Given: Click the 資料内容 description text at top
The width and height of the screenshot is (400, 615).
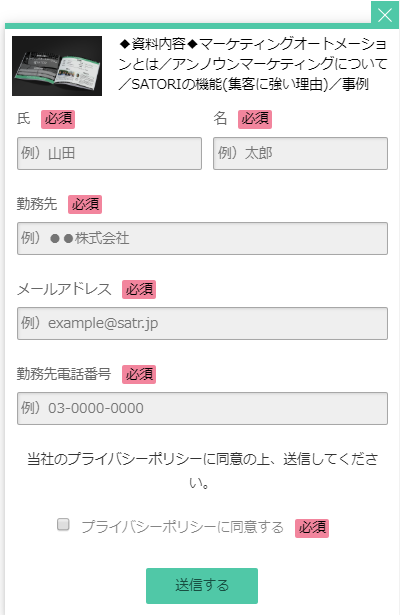Looking at the screenshot, I should (x=253, y=64).
